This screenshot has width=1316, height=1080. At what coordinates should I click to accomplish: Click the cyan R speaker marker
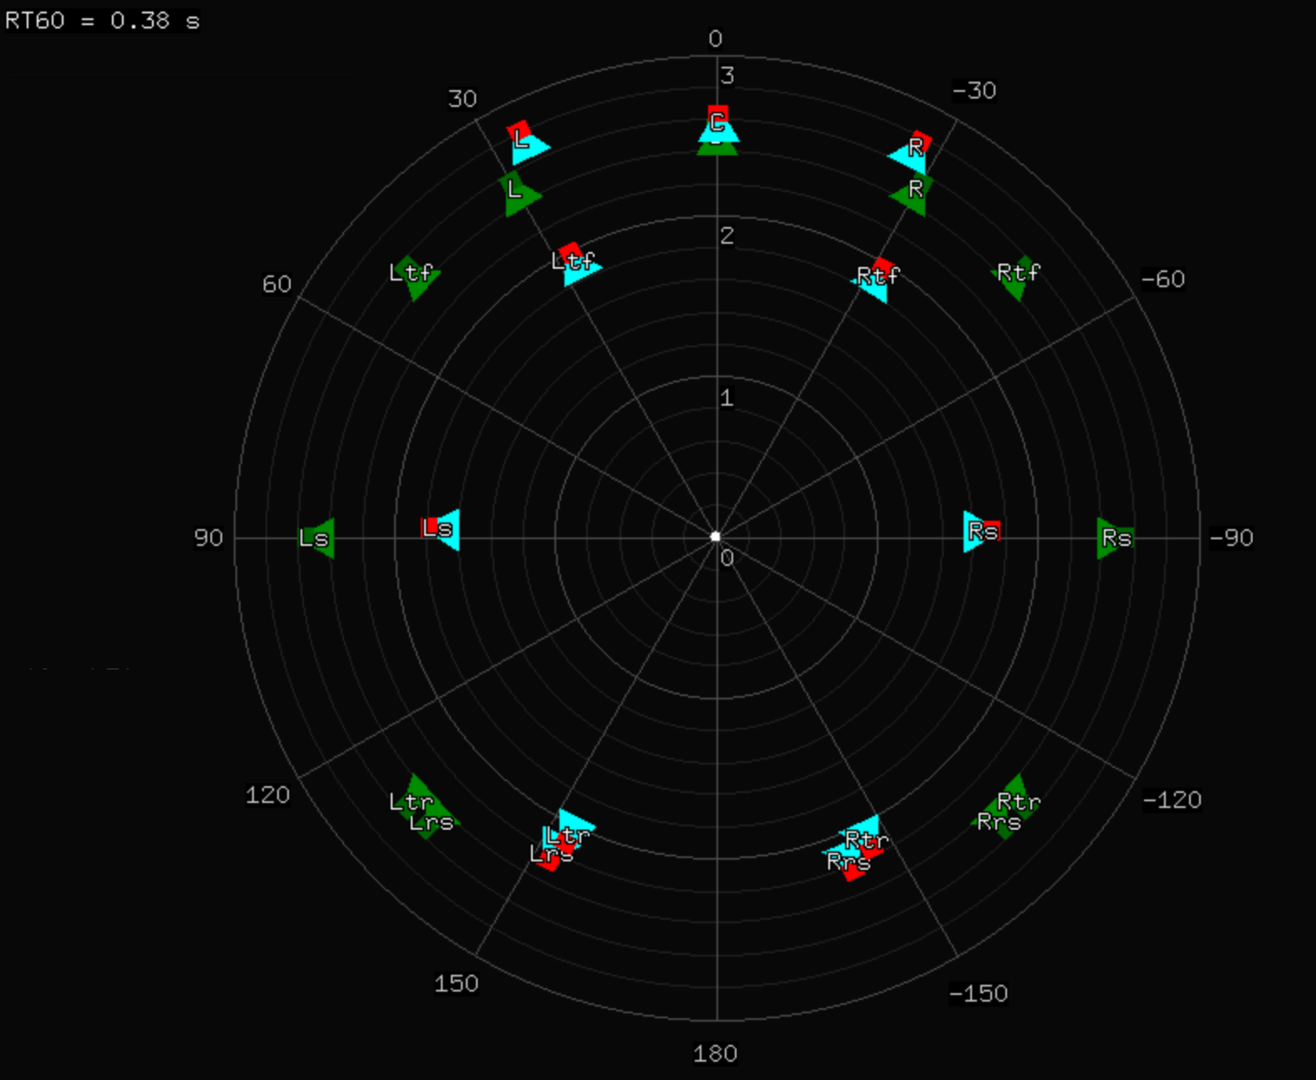click(908, 154)
